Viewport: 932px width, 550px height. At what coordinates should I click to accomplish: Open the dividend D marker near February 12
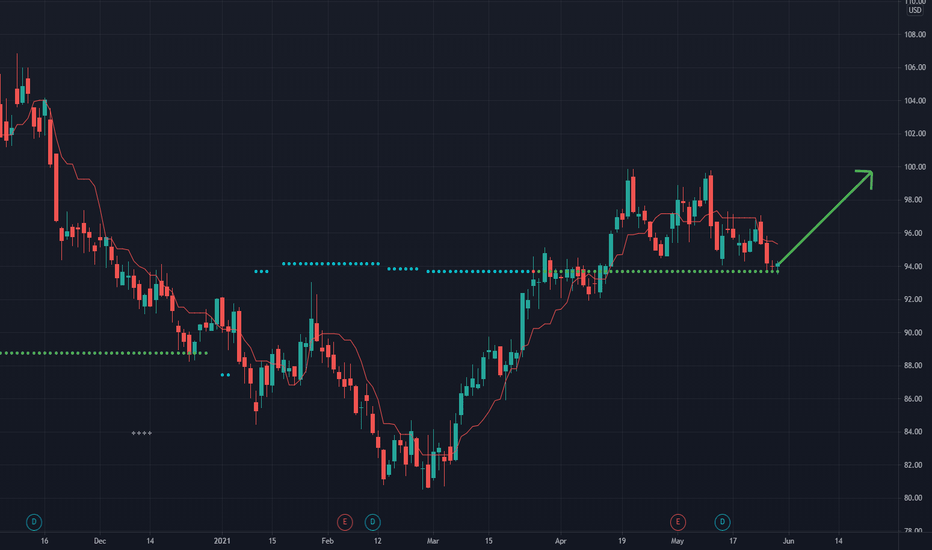point(373,522)
